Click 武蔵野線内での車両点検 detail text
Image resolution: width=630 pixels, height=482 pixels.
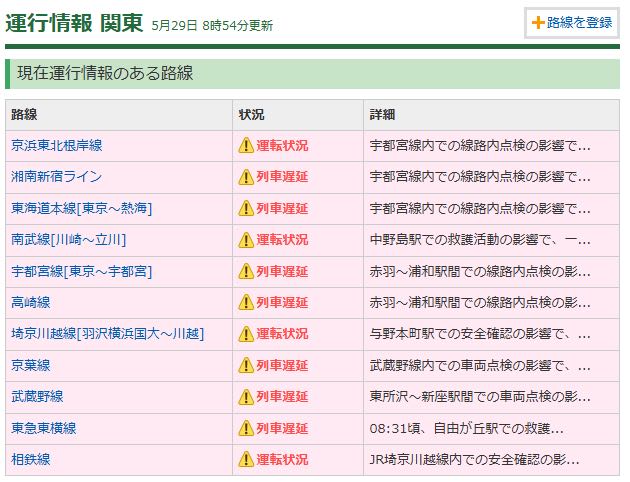(480, 366)
